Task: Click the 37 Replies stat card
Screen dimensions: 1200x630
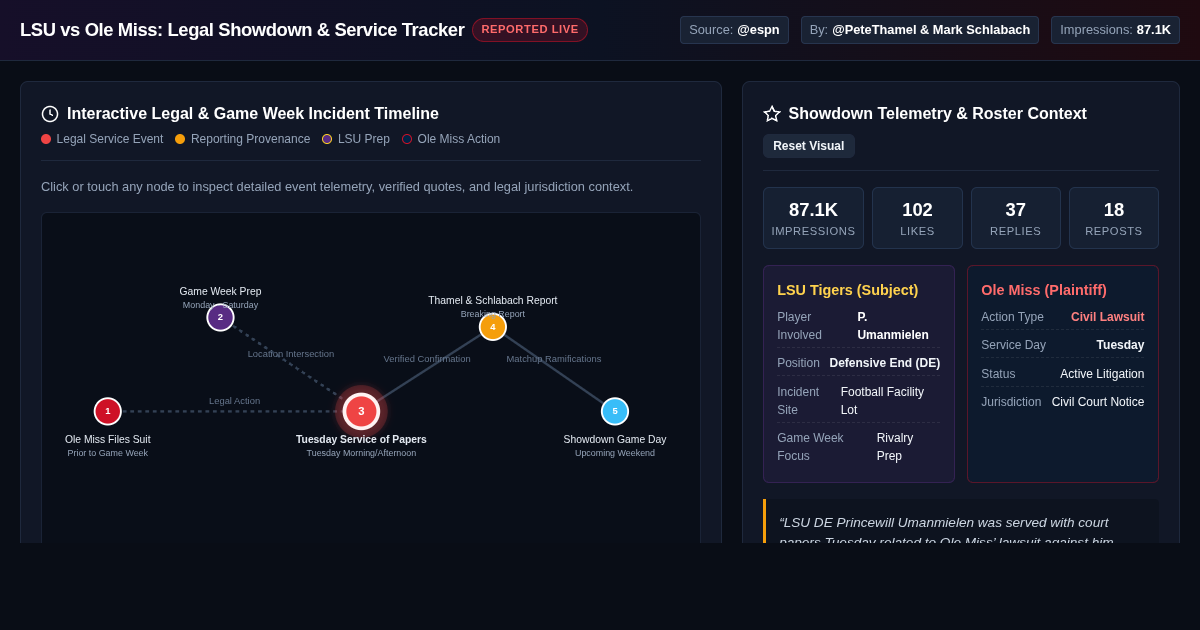Action: click(x=1015, y=218)
